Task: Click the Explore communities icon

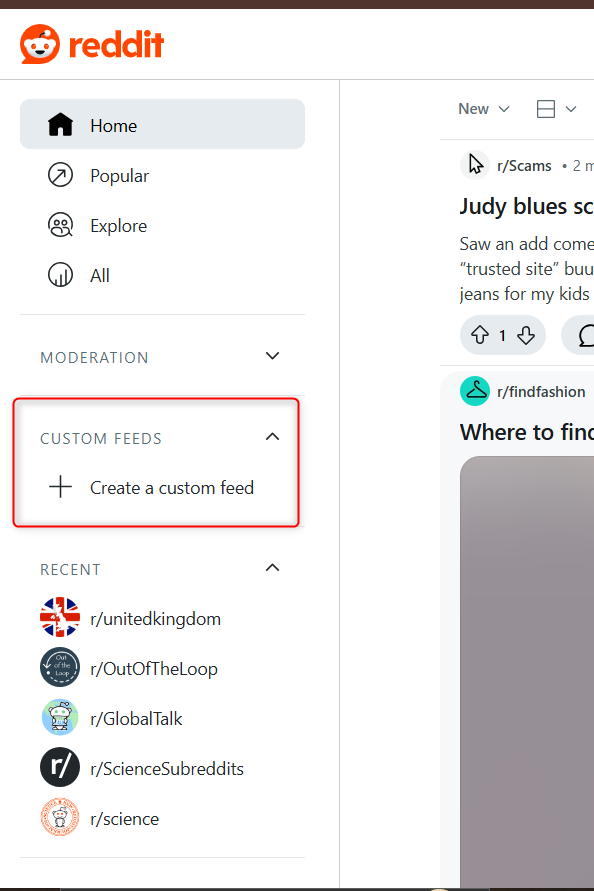Action: click(x=60, y=225)
